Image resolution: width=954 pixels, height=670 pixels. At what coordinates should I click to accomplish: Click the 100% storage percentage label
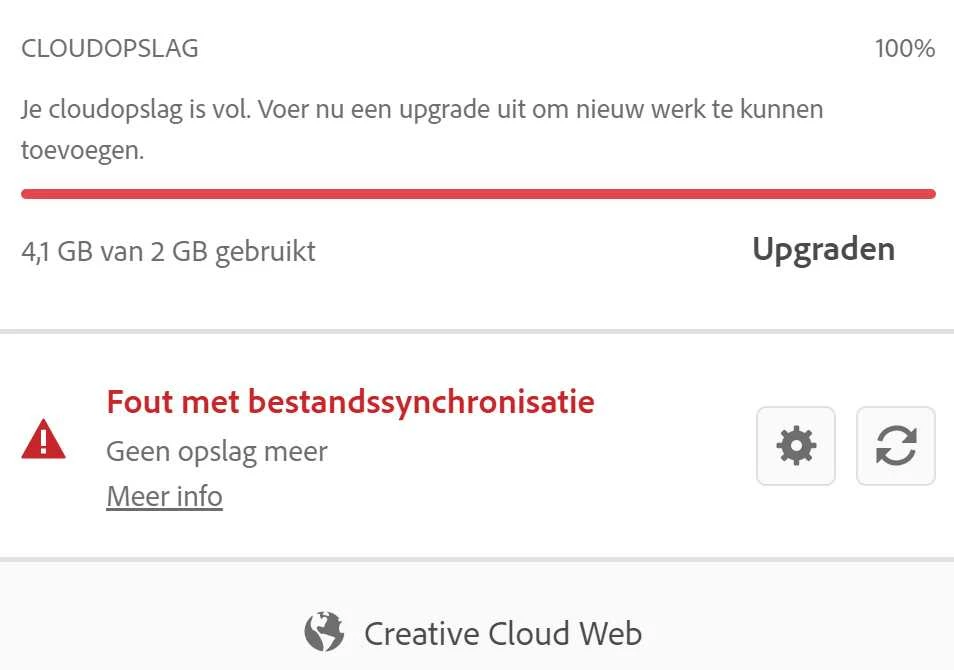pos(905,49)
